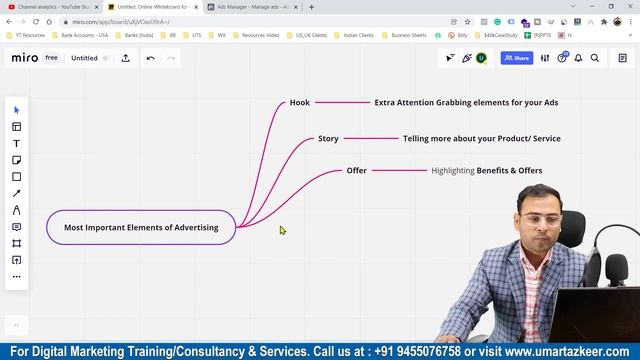Open board settings sliders icon
The height and width of the screenshot is (360, 640).
[545, 58]
